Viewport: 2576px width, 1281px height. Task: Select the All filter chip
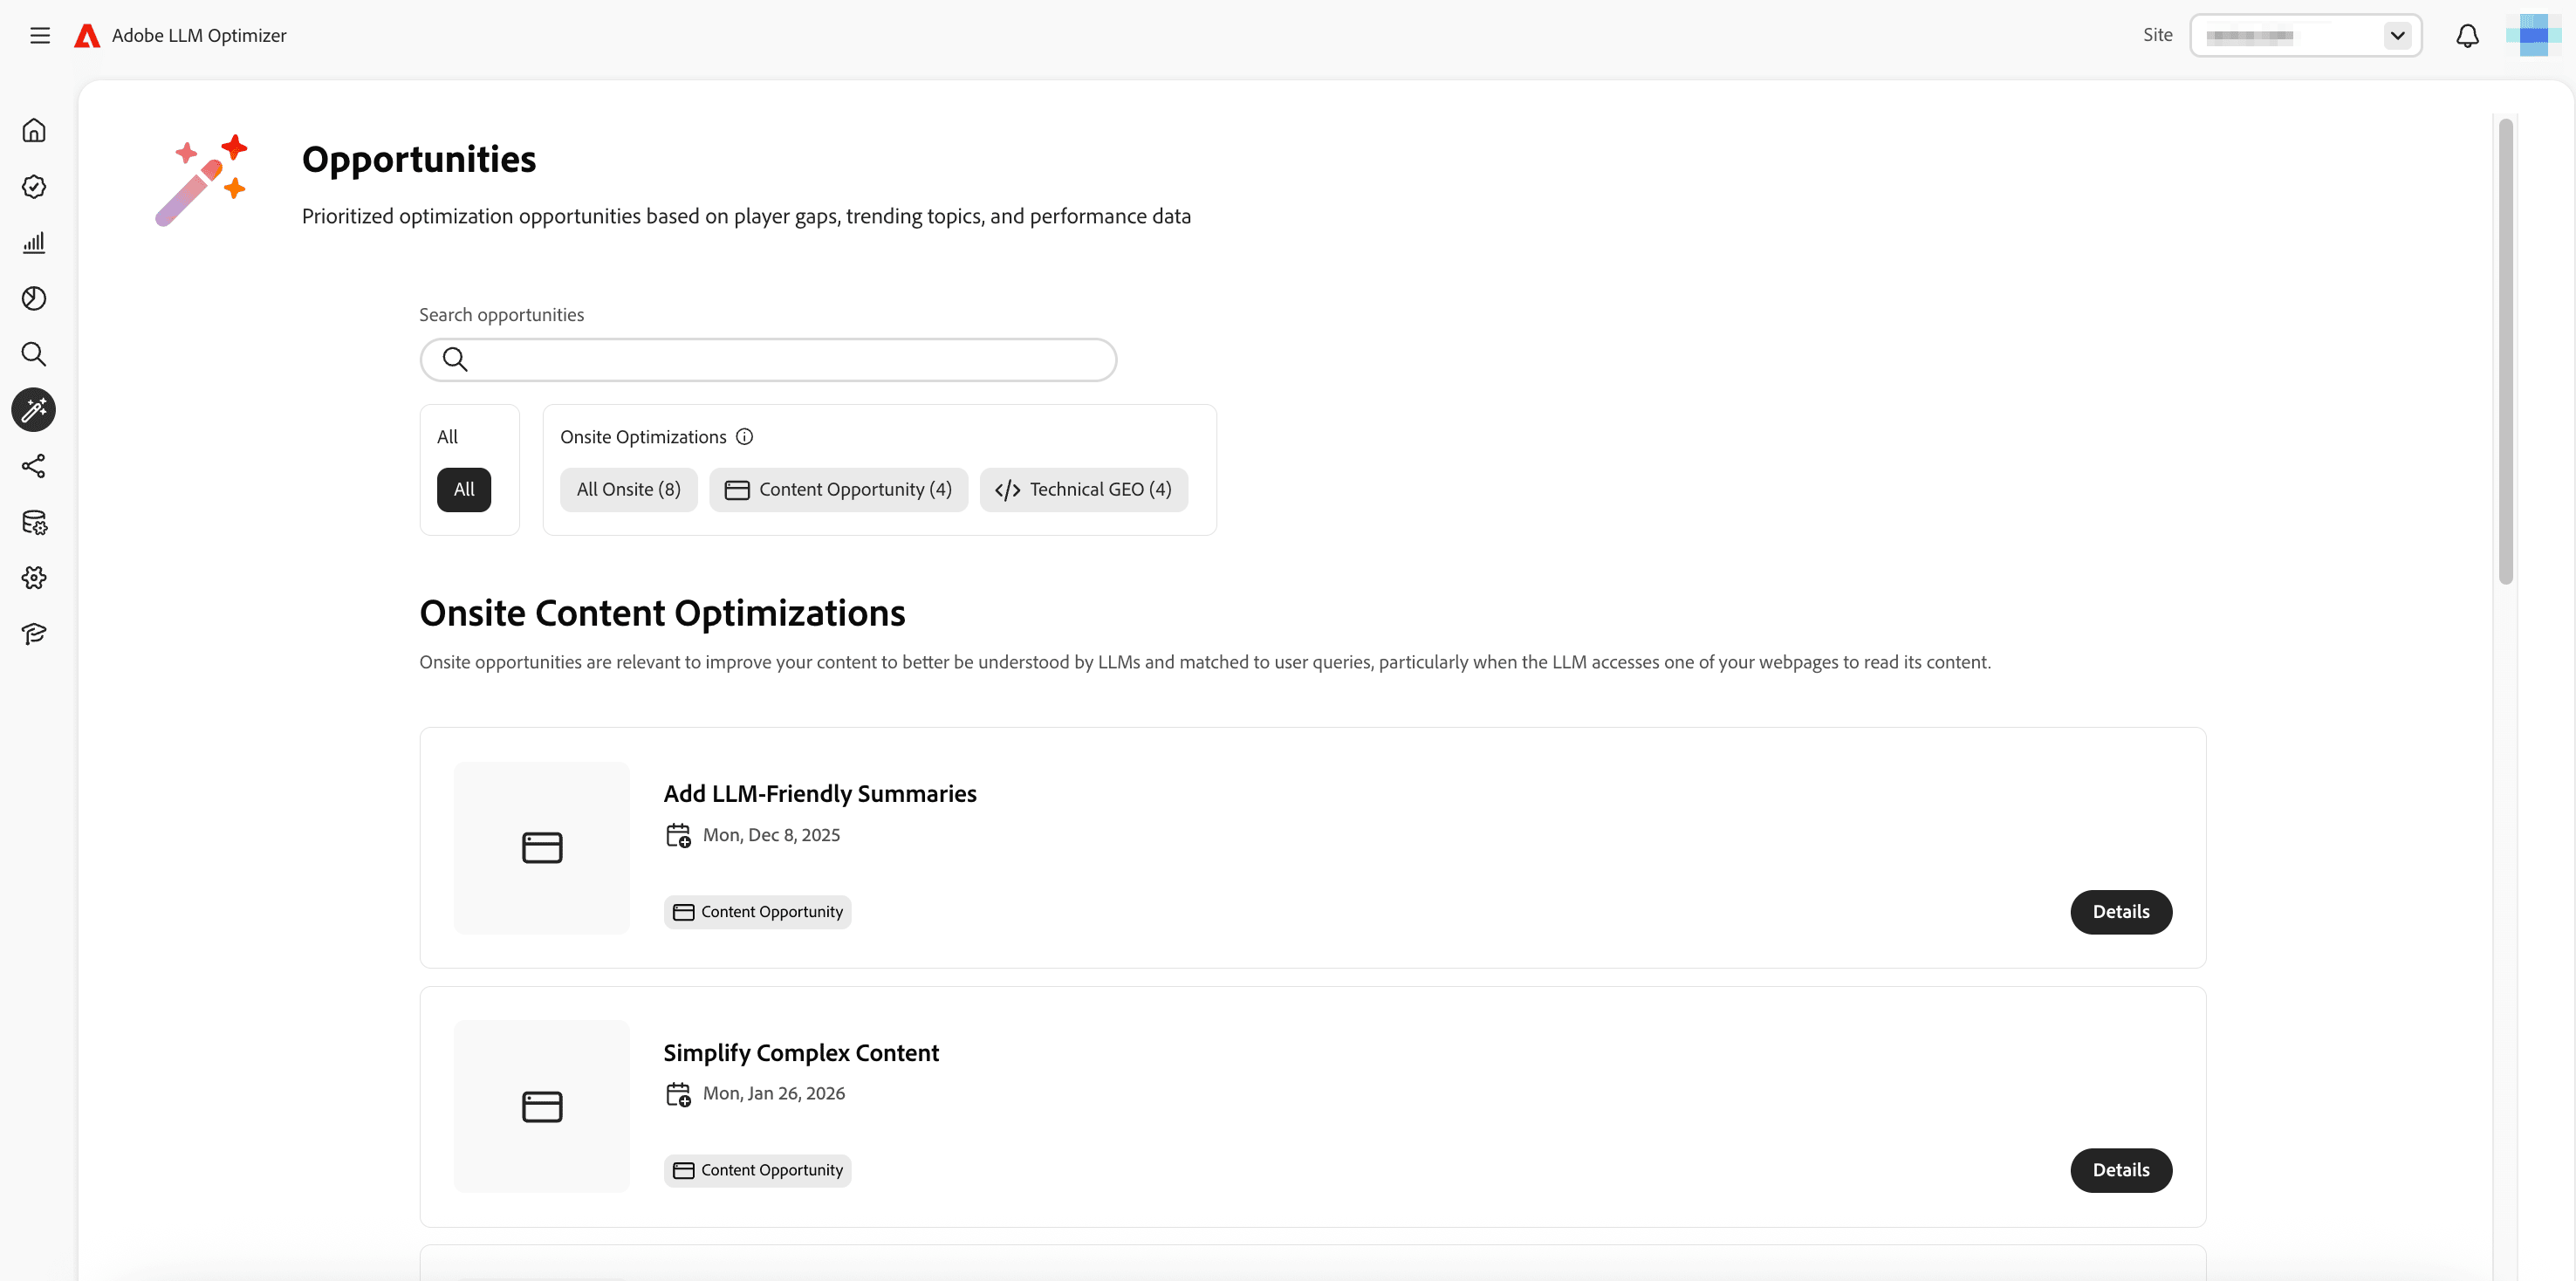click(464, 490)
